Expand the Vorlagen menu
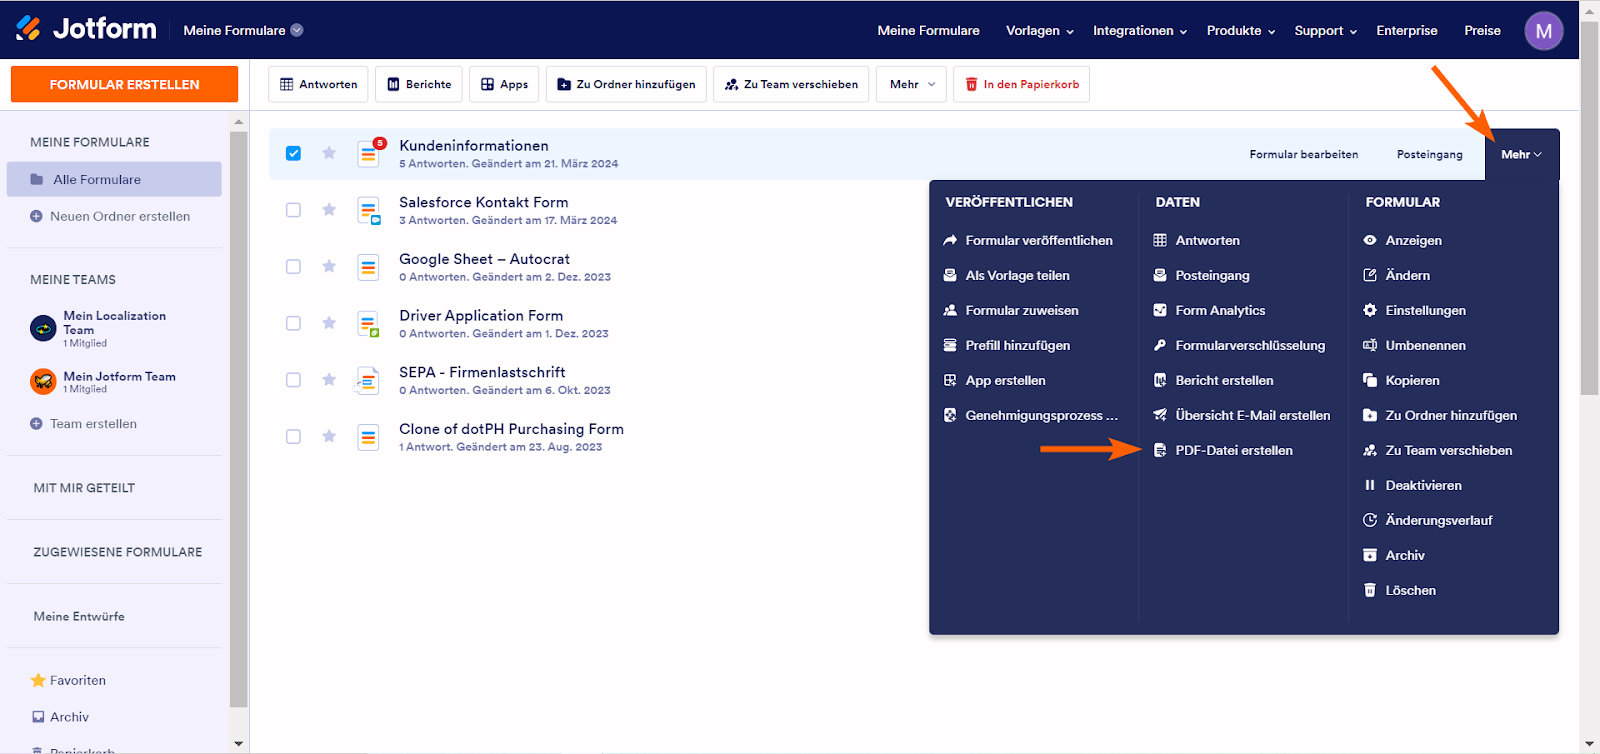Screen dimensions: 1600x754 pos(1040,31)
